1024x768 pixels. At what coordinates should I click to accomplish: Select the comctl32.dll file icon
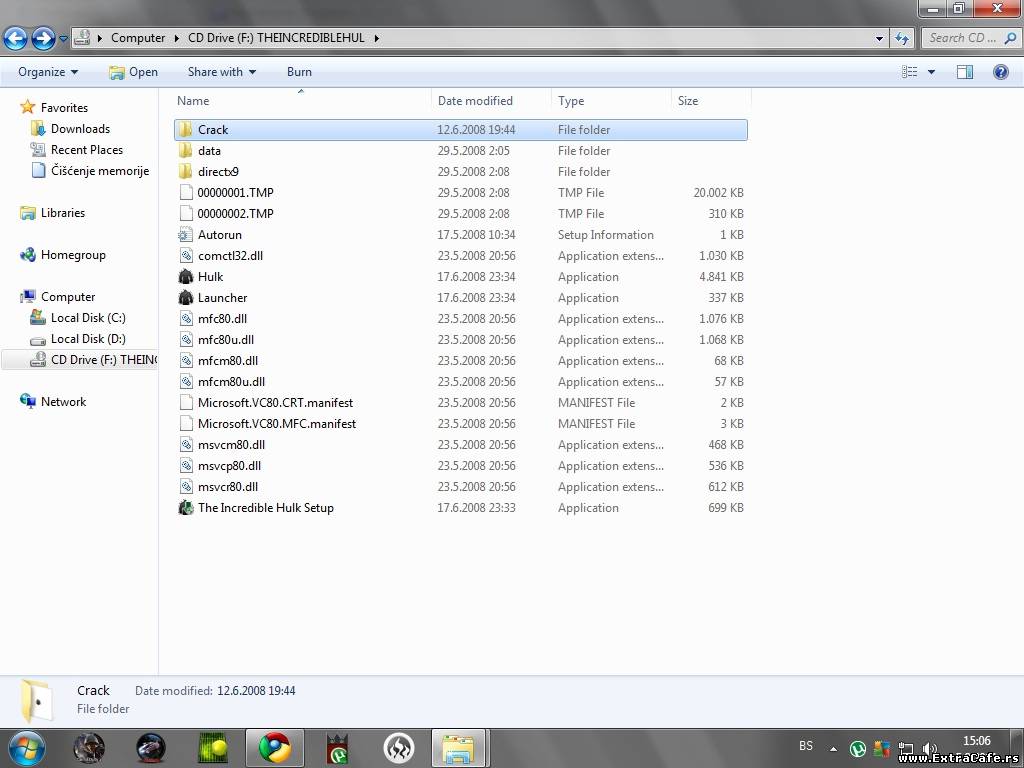tap(185, 255)
